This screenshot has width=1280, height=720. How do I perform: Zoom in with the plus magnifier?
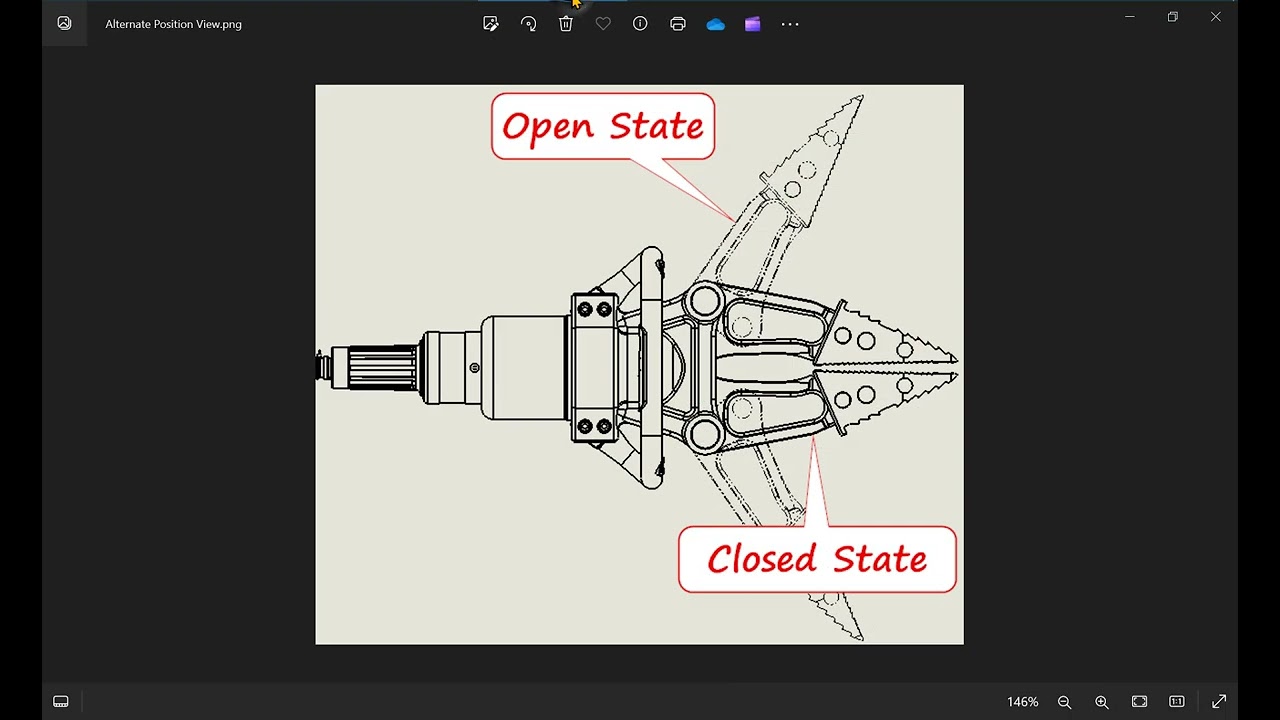click(x=1102, y=702)
